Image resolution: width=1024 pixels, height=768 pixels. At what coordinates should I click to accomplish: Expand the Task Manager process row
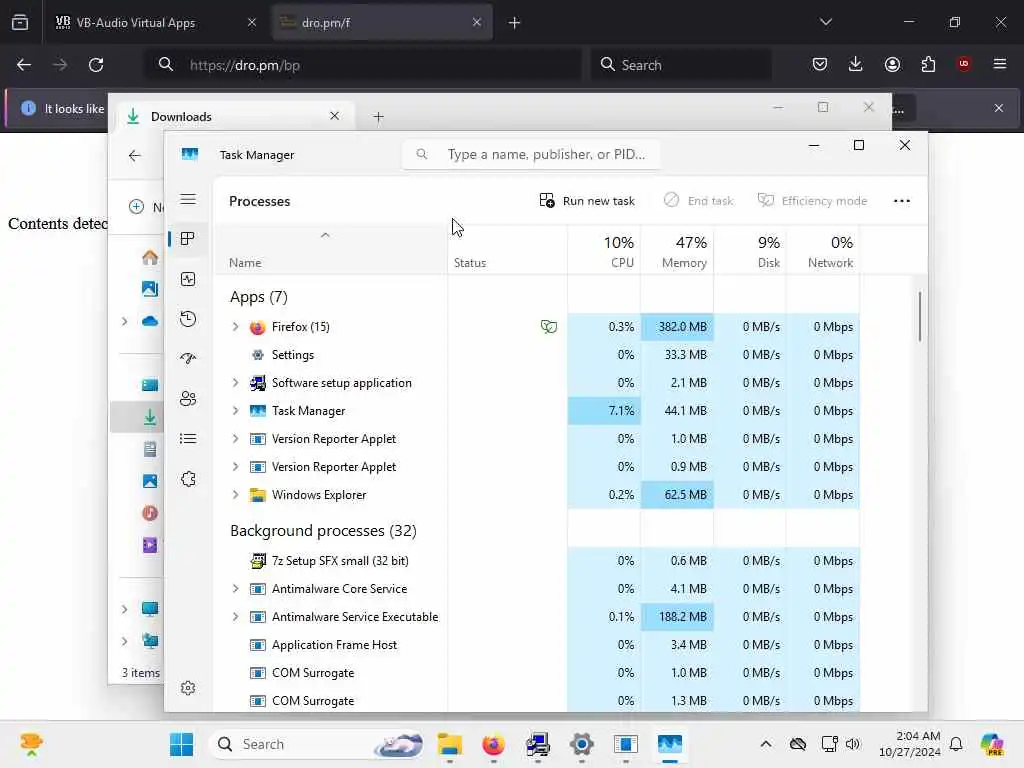tap(236, 411)
